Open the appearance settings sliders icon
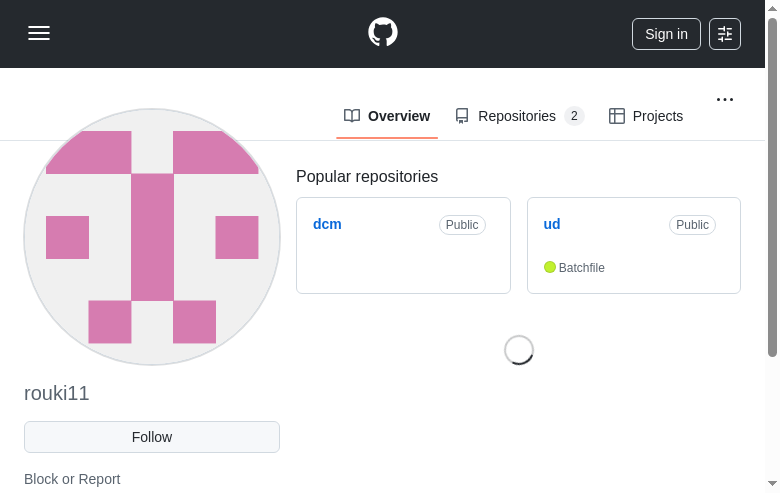 725,34
